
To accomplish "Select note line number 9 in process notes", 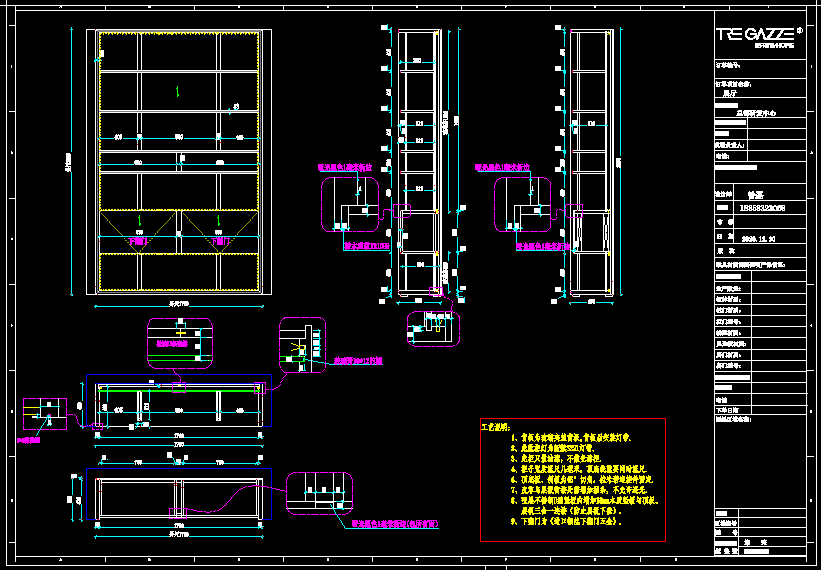I will click(x=566, y=522).
